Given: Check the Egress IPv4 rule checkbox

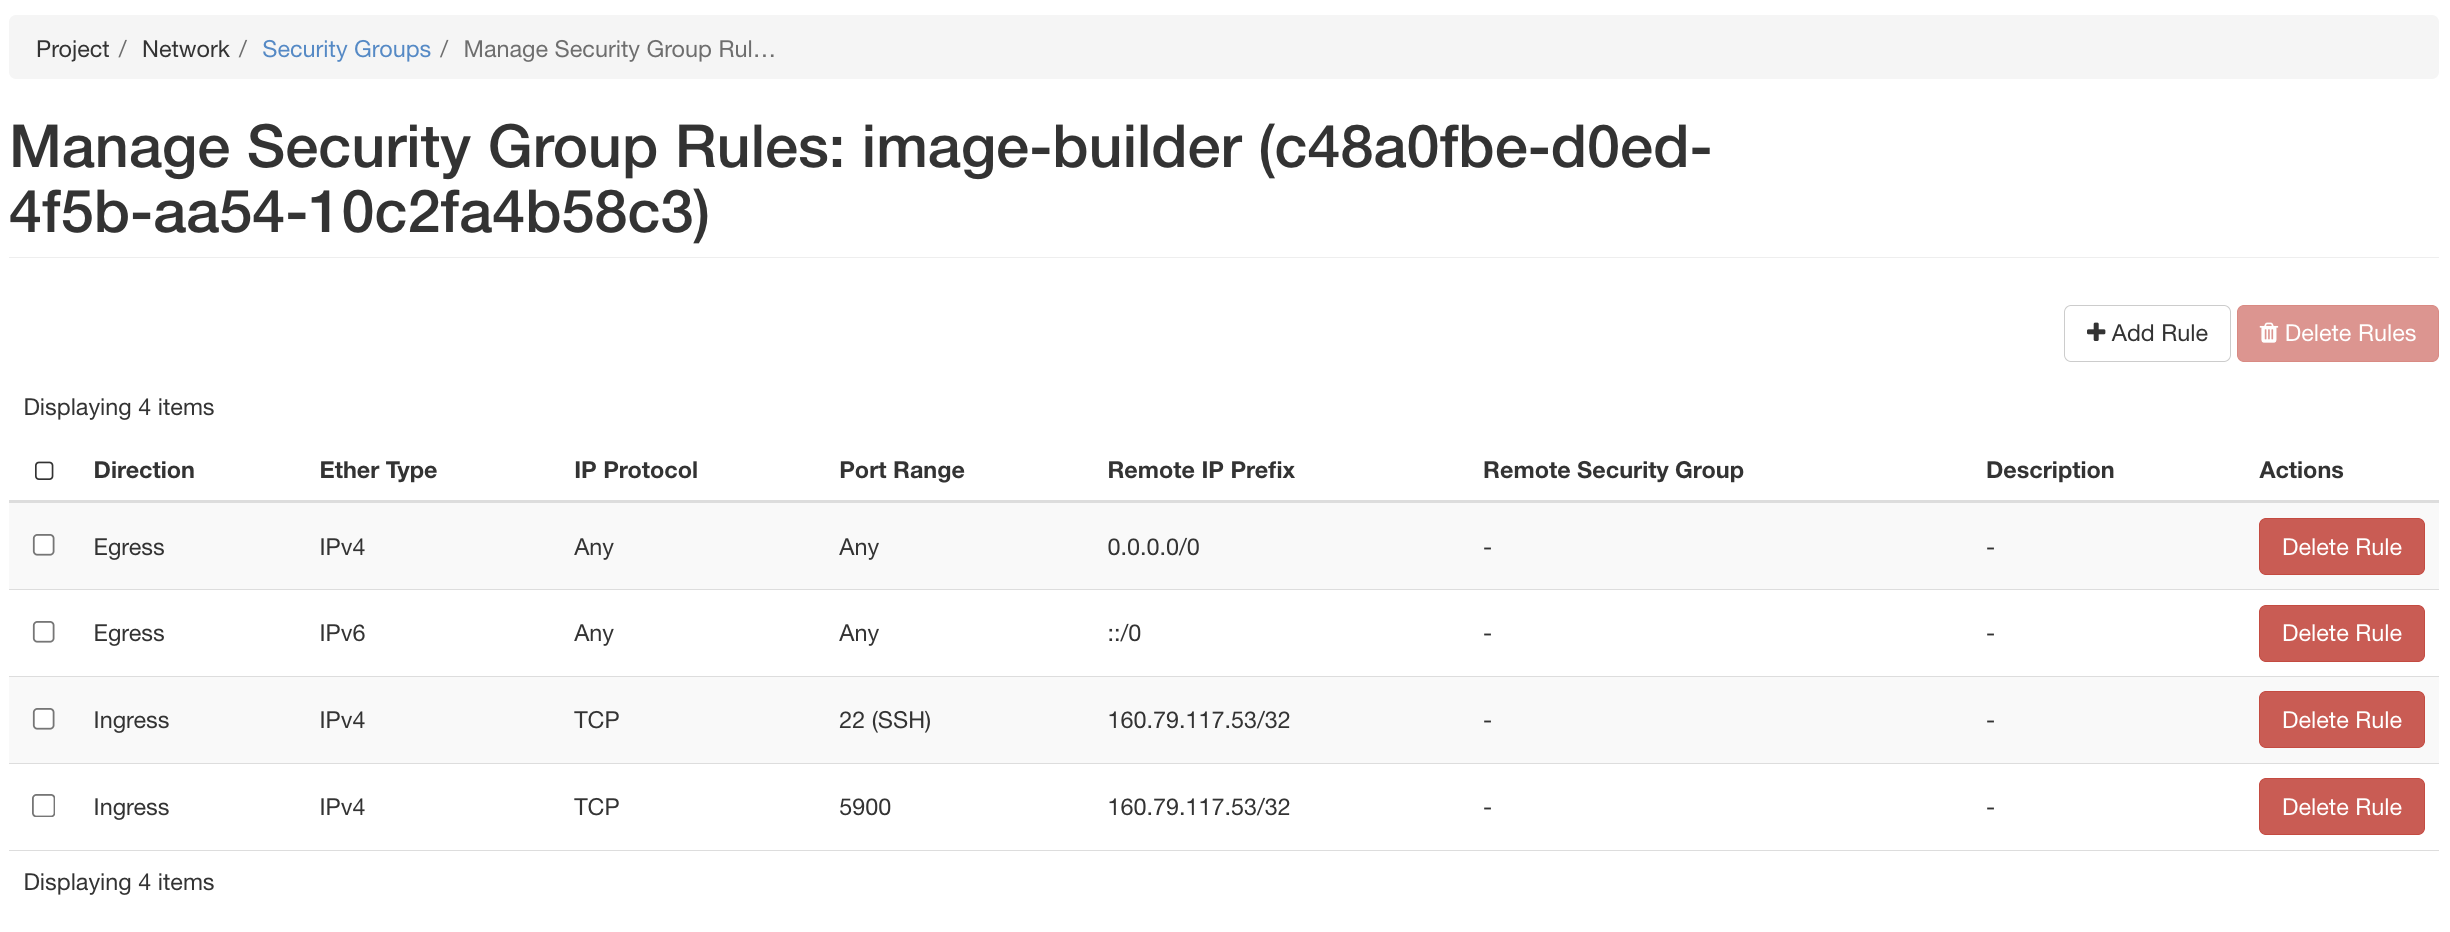Looking at the screenshot, I should click(44, 546).
